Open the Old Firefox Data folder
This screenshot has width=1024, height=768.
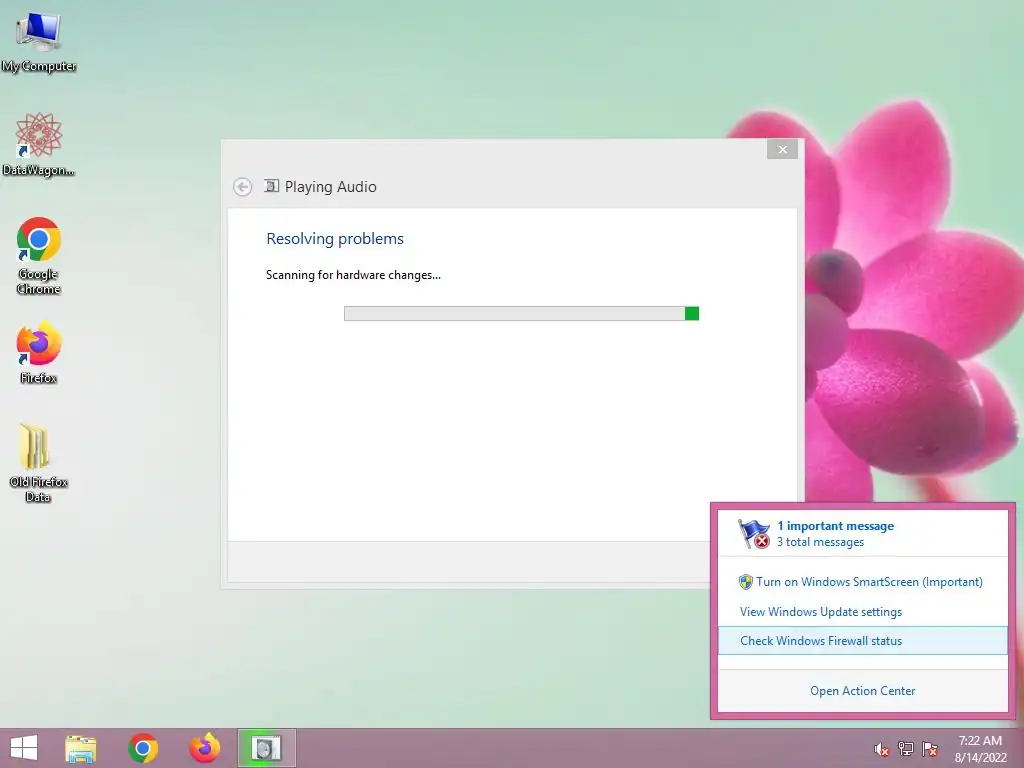pos(39,463)
